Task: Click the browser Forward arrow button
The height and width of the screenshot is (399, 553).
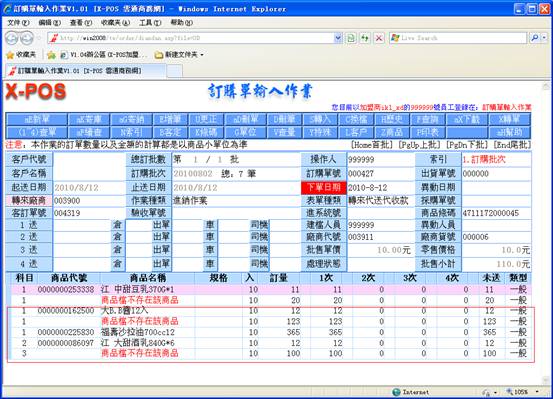Action: [x=26, y=38]
